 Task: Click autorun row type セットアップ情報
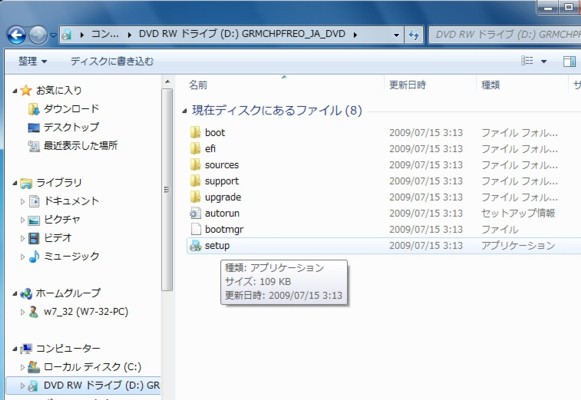518,213
